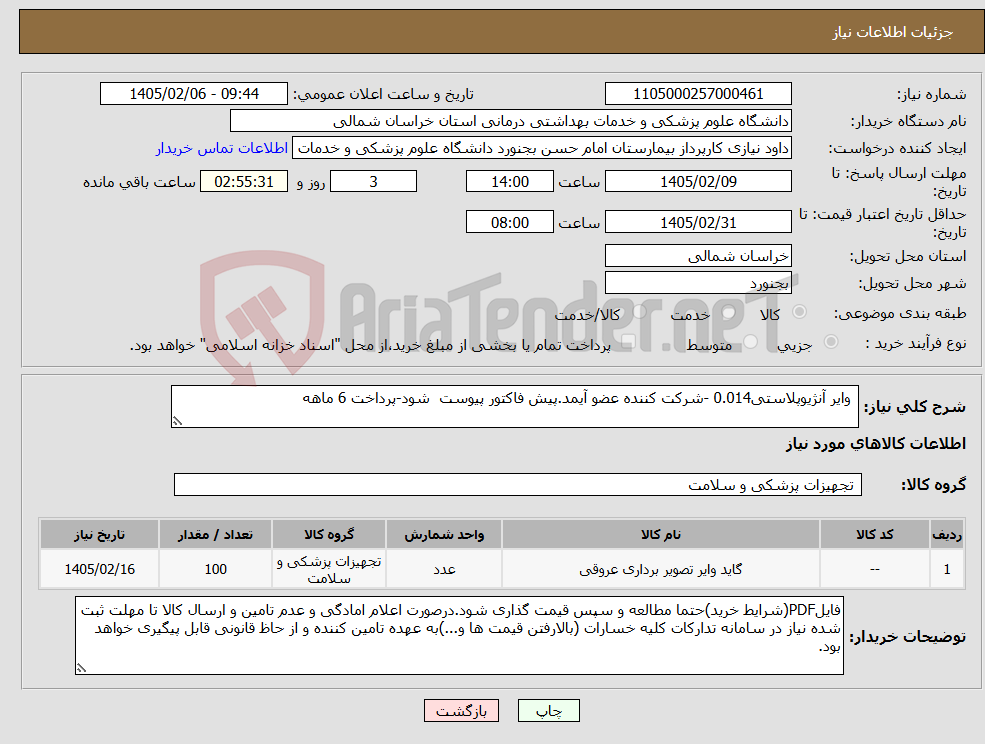Screen dimensions: 985x744
Task: Click the کد کالا column header
Action: coord(874,534)
